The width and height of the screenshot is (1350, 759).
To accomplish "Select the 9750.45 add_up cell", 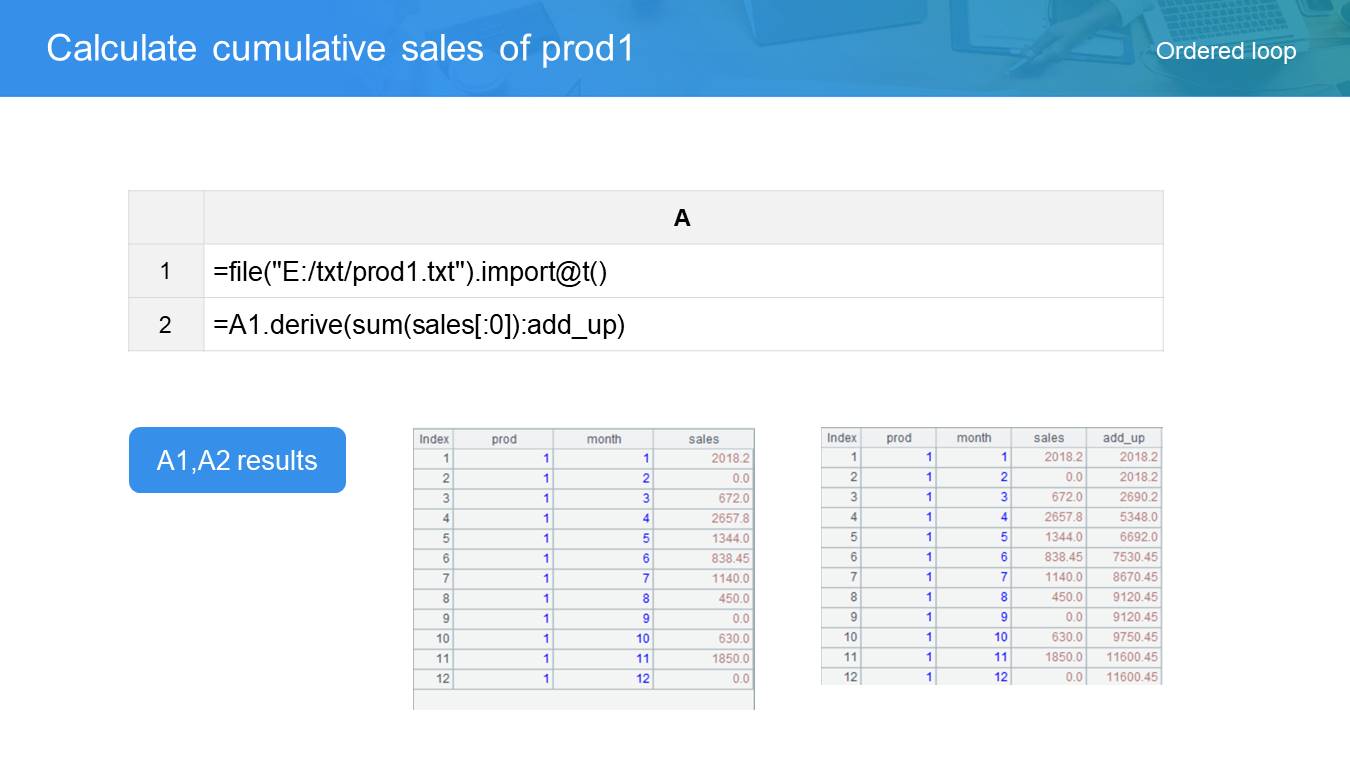I will 1124,637.
